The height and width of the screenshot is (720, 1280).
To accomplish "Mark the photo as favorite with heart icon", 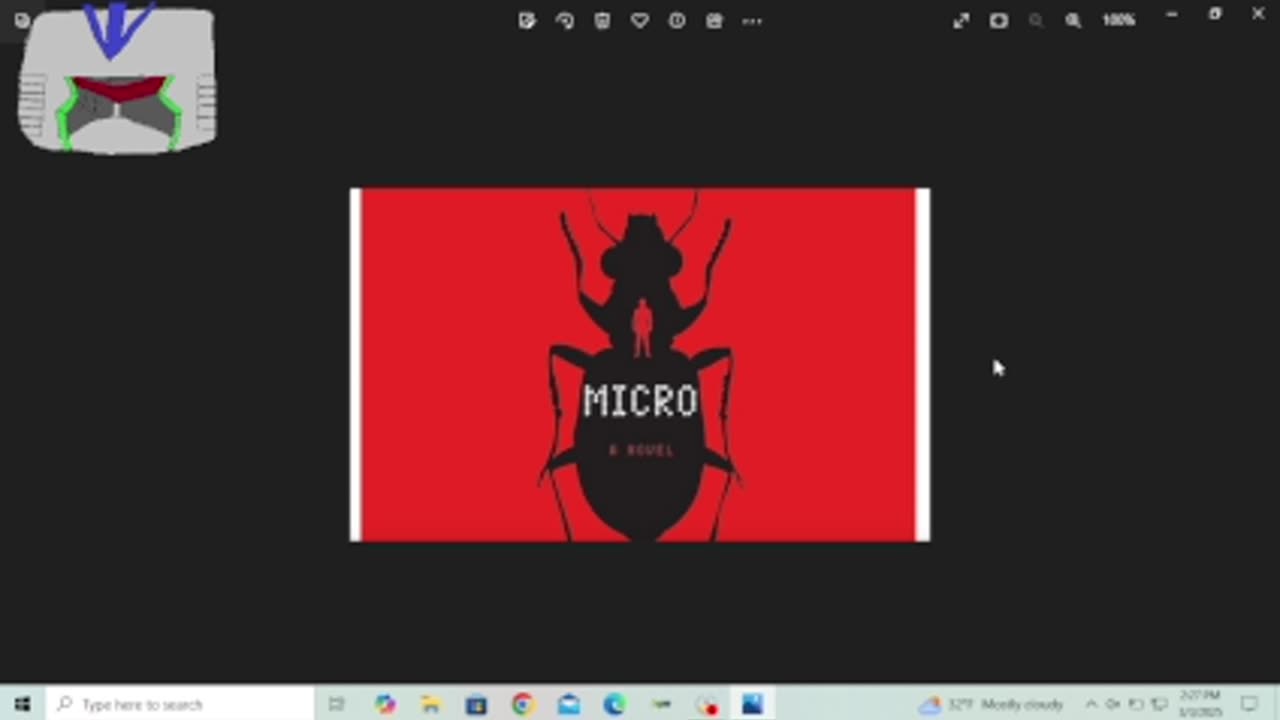I will tap(640, 20).
